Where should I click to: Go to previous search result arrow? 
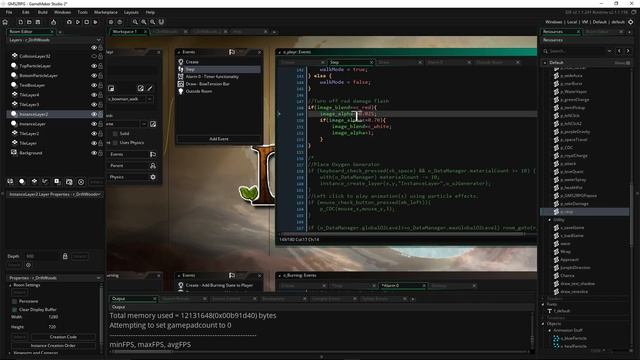coord(619,51)
